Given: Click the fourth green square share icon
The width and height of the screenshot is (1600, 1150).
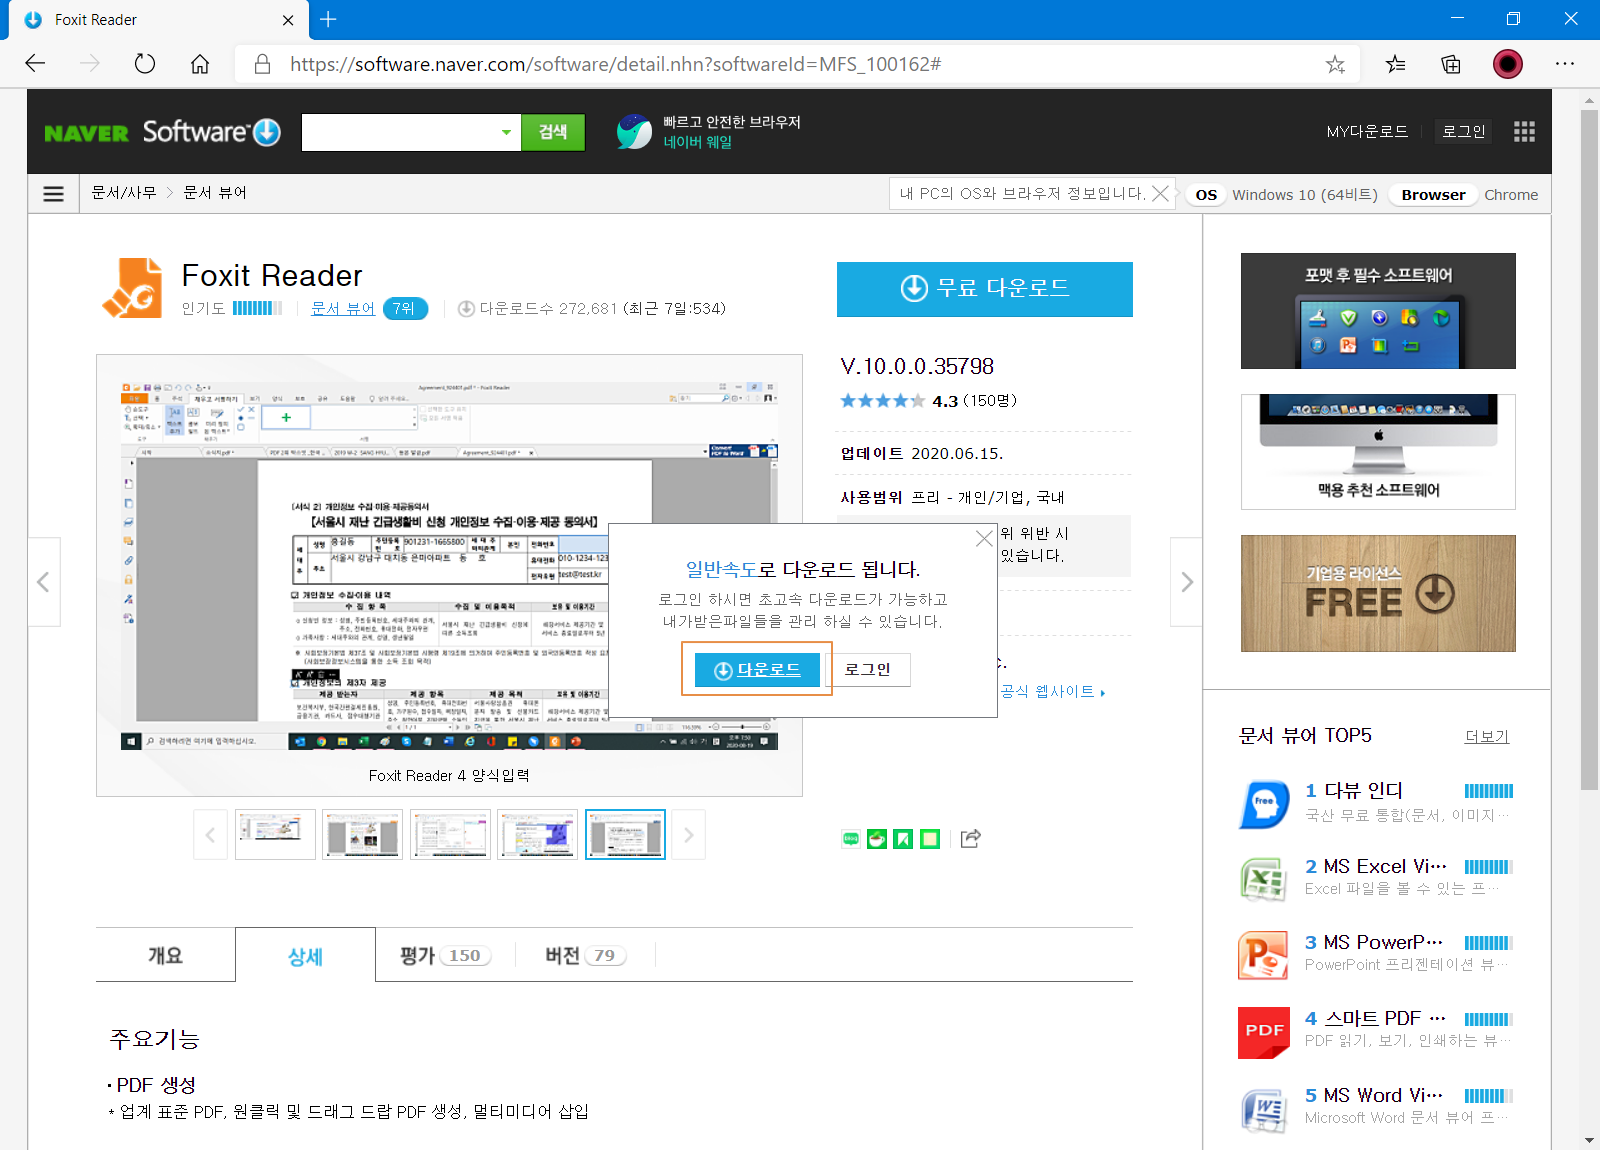Looking at the screenshot, I should (x=930, y=839).
